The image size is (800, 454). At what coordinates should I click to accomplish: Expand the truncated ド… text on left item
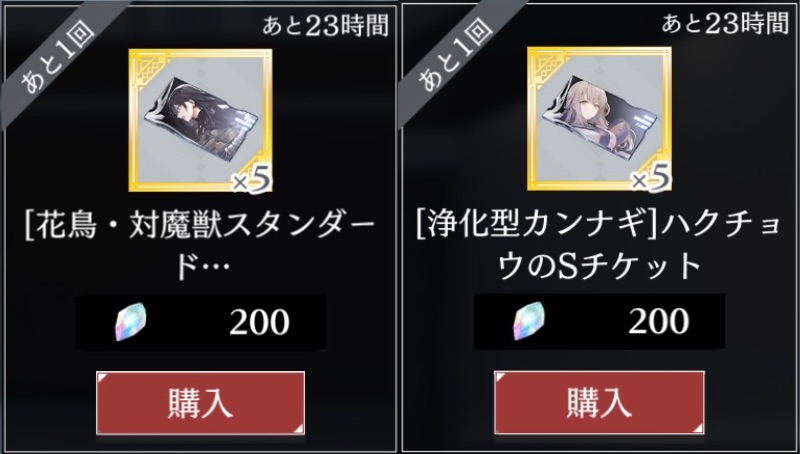201,267
